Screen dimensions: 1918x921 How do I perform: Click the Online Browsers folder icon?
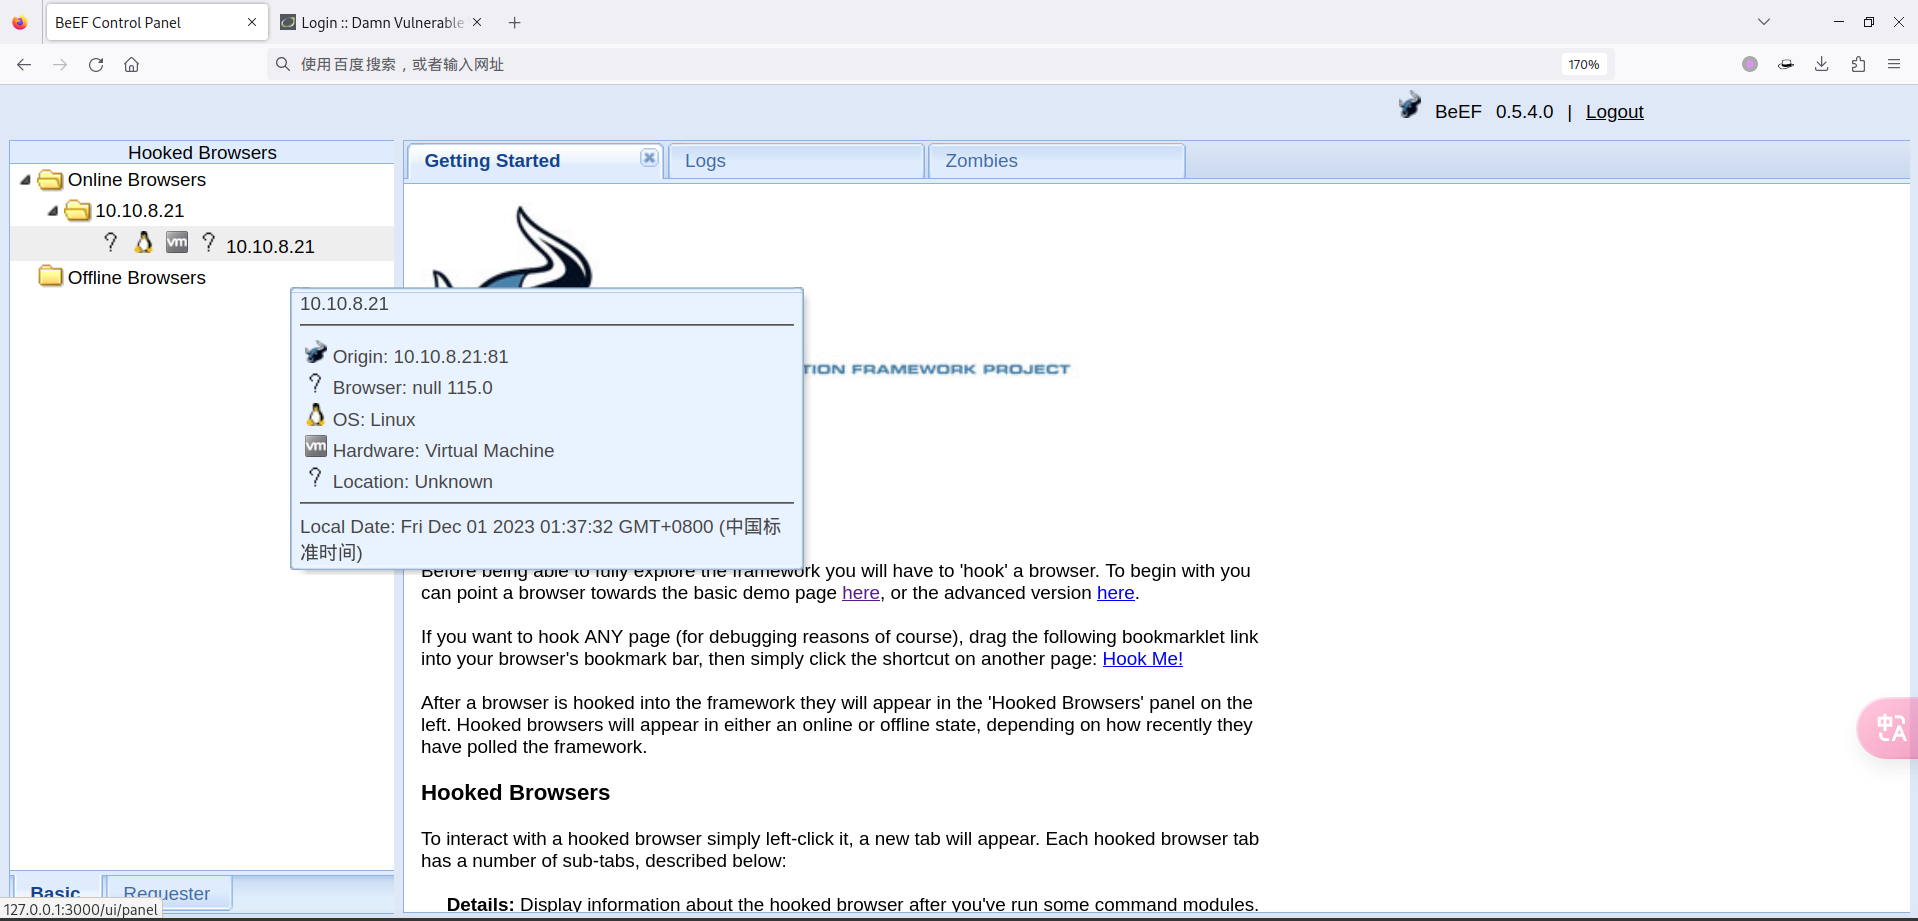tap(50, 180)
